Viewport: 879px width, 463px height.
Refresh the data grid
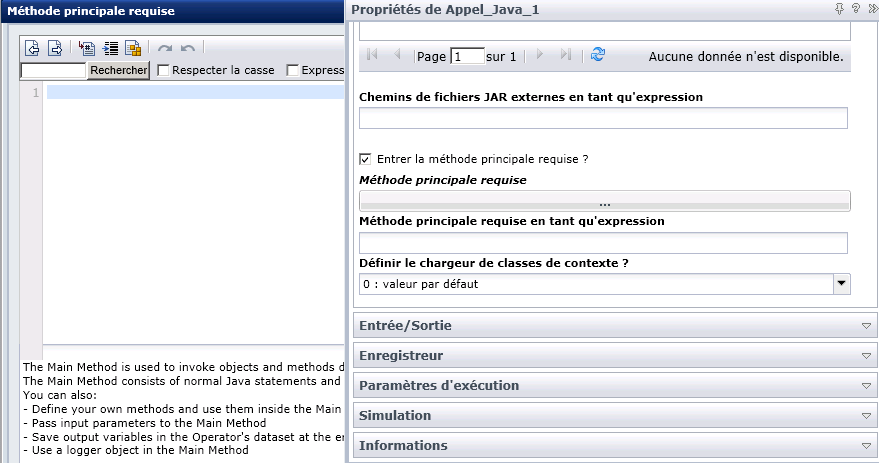pos(598,54)
